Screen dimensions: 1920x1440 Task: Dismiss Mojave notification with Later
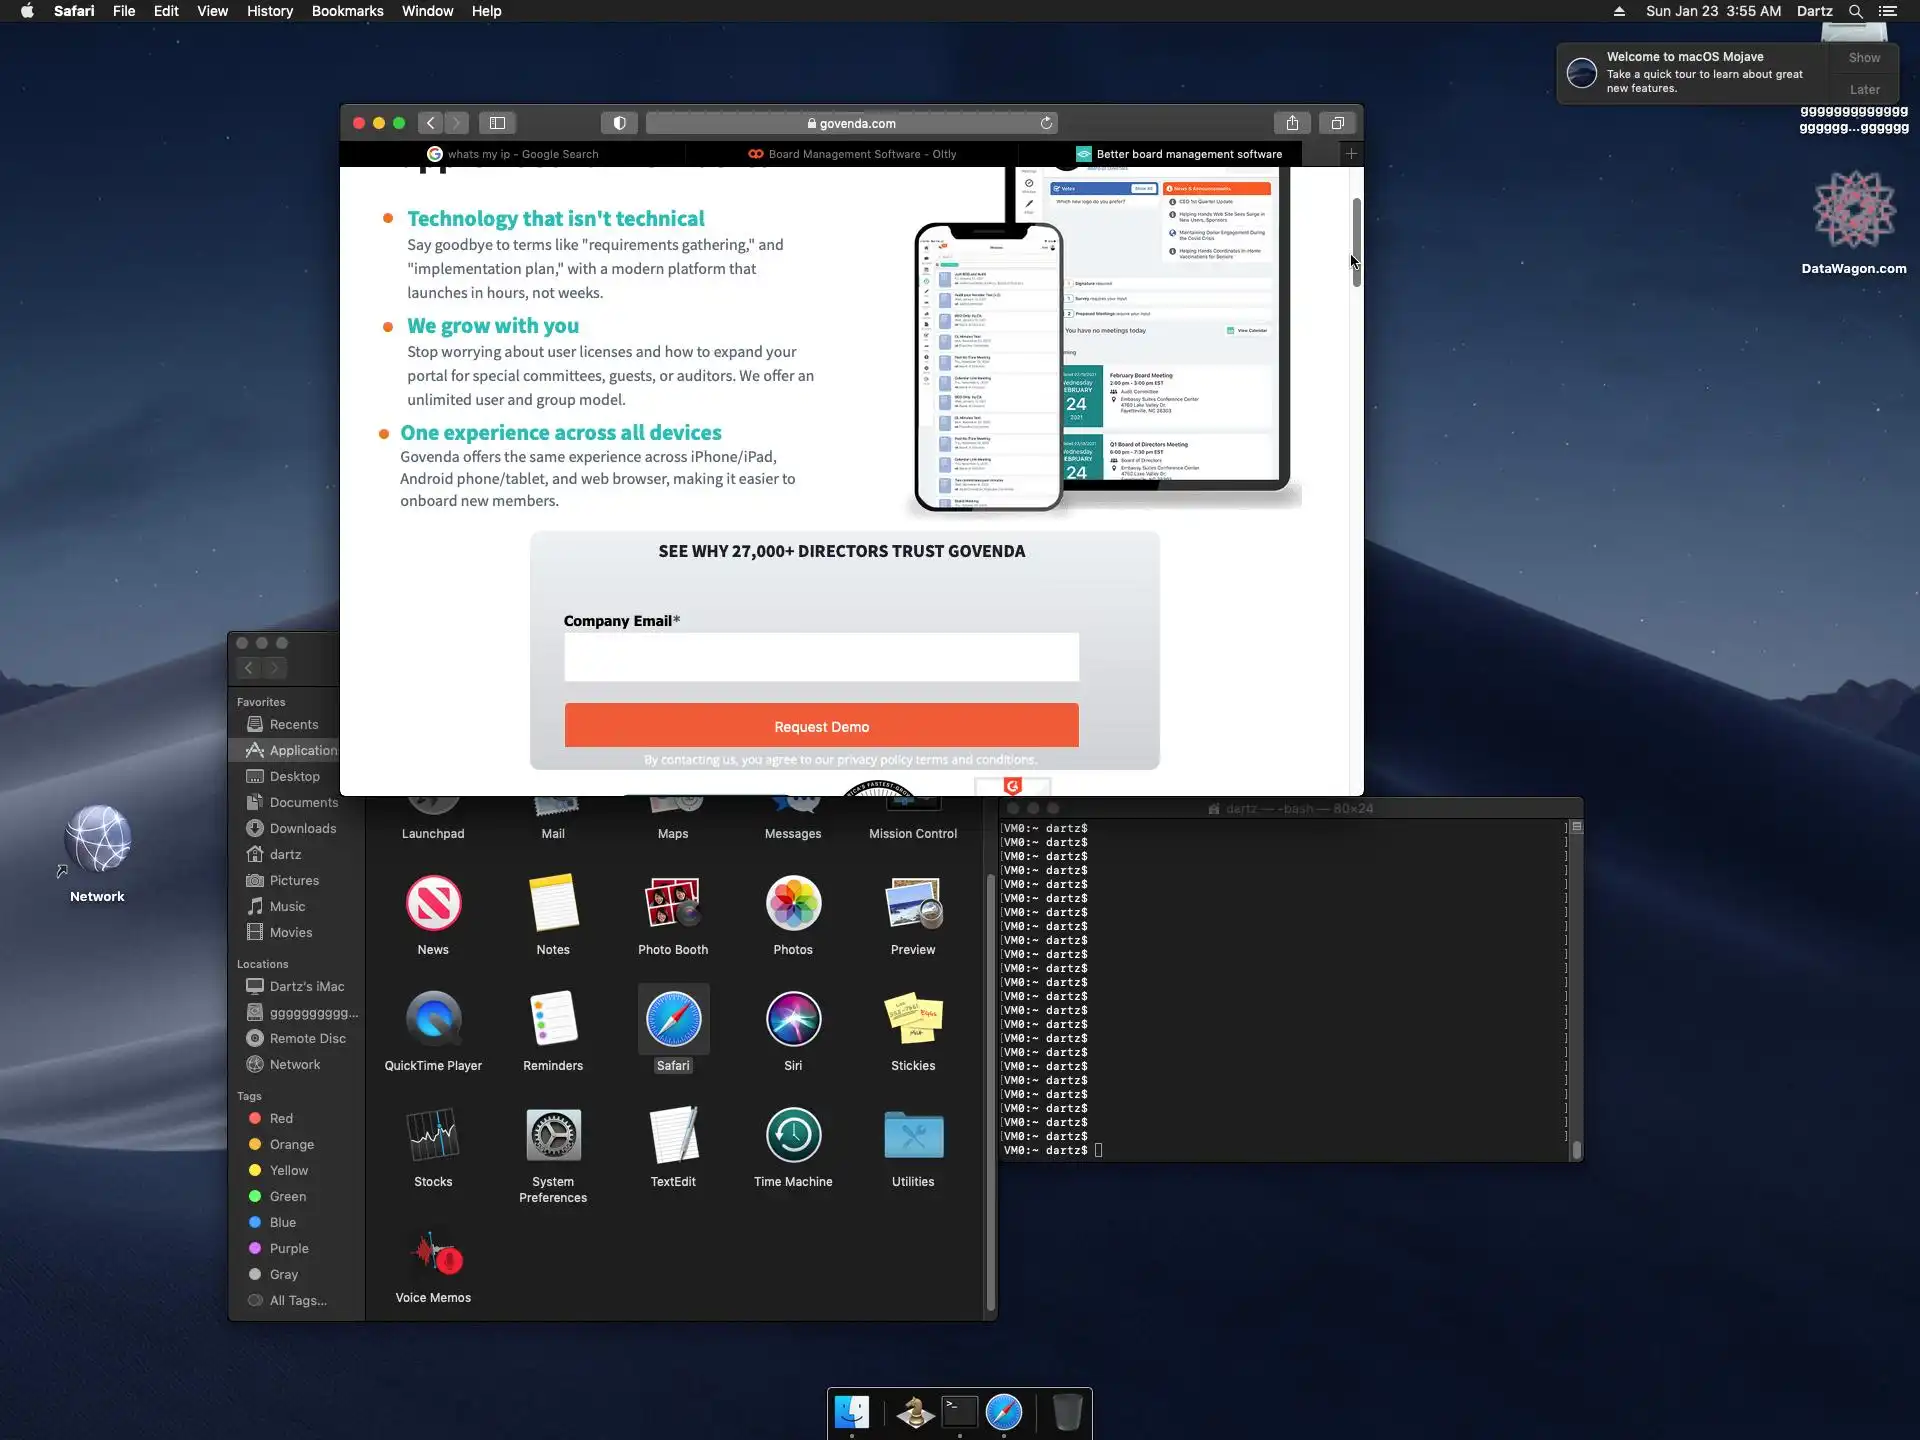click(1864, 89)
